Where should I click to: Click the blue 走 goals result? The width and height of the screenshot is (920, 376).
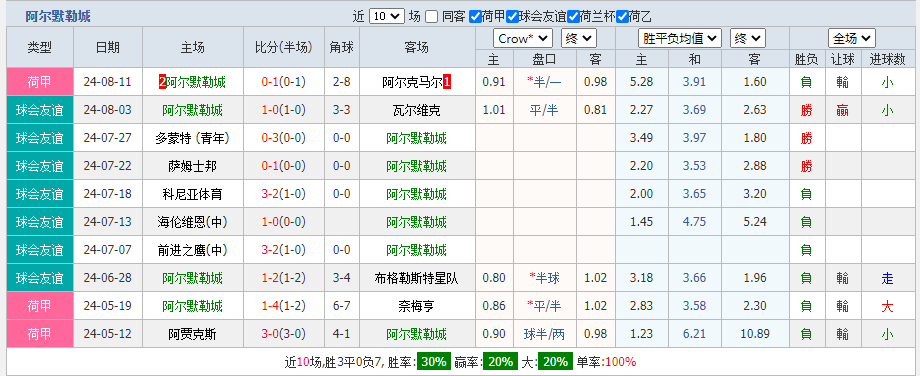click(887, 278)
